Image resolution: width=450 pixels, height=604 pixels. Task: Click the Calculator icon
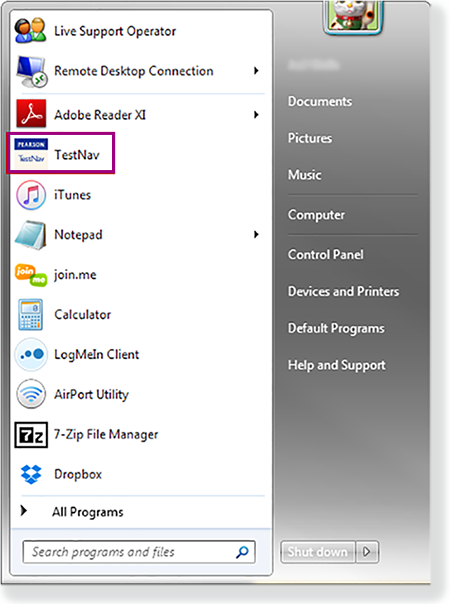[x=31, y=314]
